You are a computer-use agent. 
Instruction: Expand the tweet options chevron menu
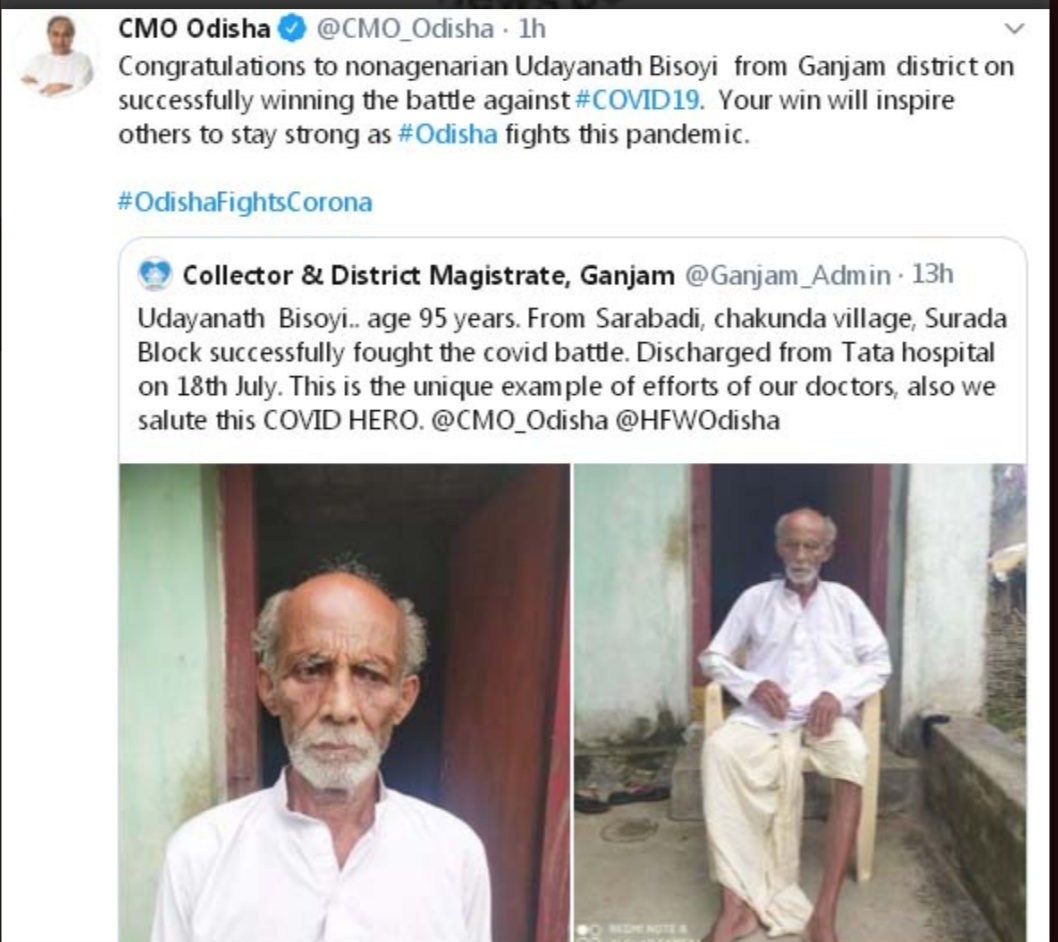click(1014, 29)
